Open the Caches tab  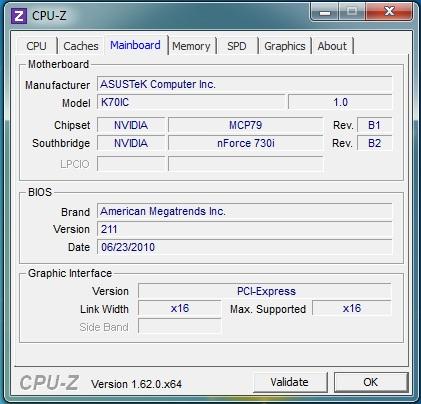[81, 46]
